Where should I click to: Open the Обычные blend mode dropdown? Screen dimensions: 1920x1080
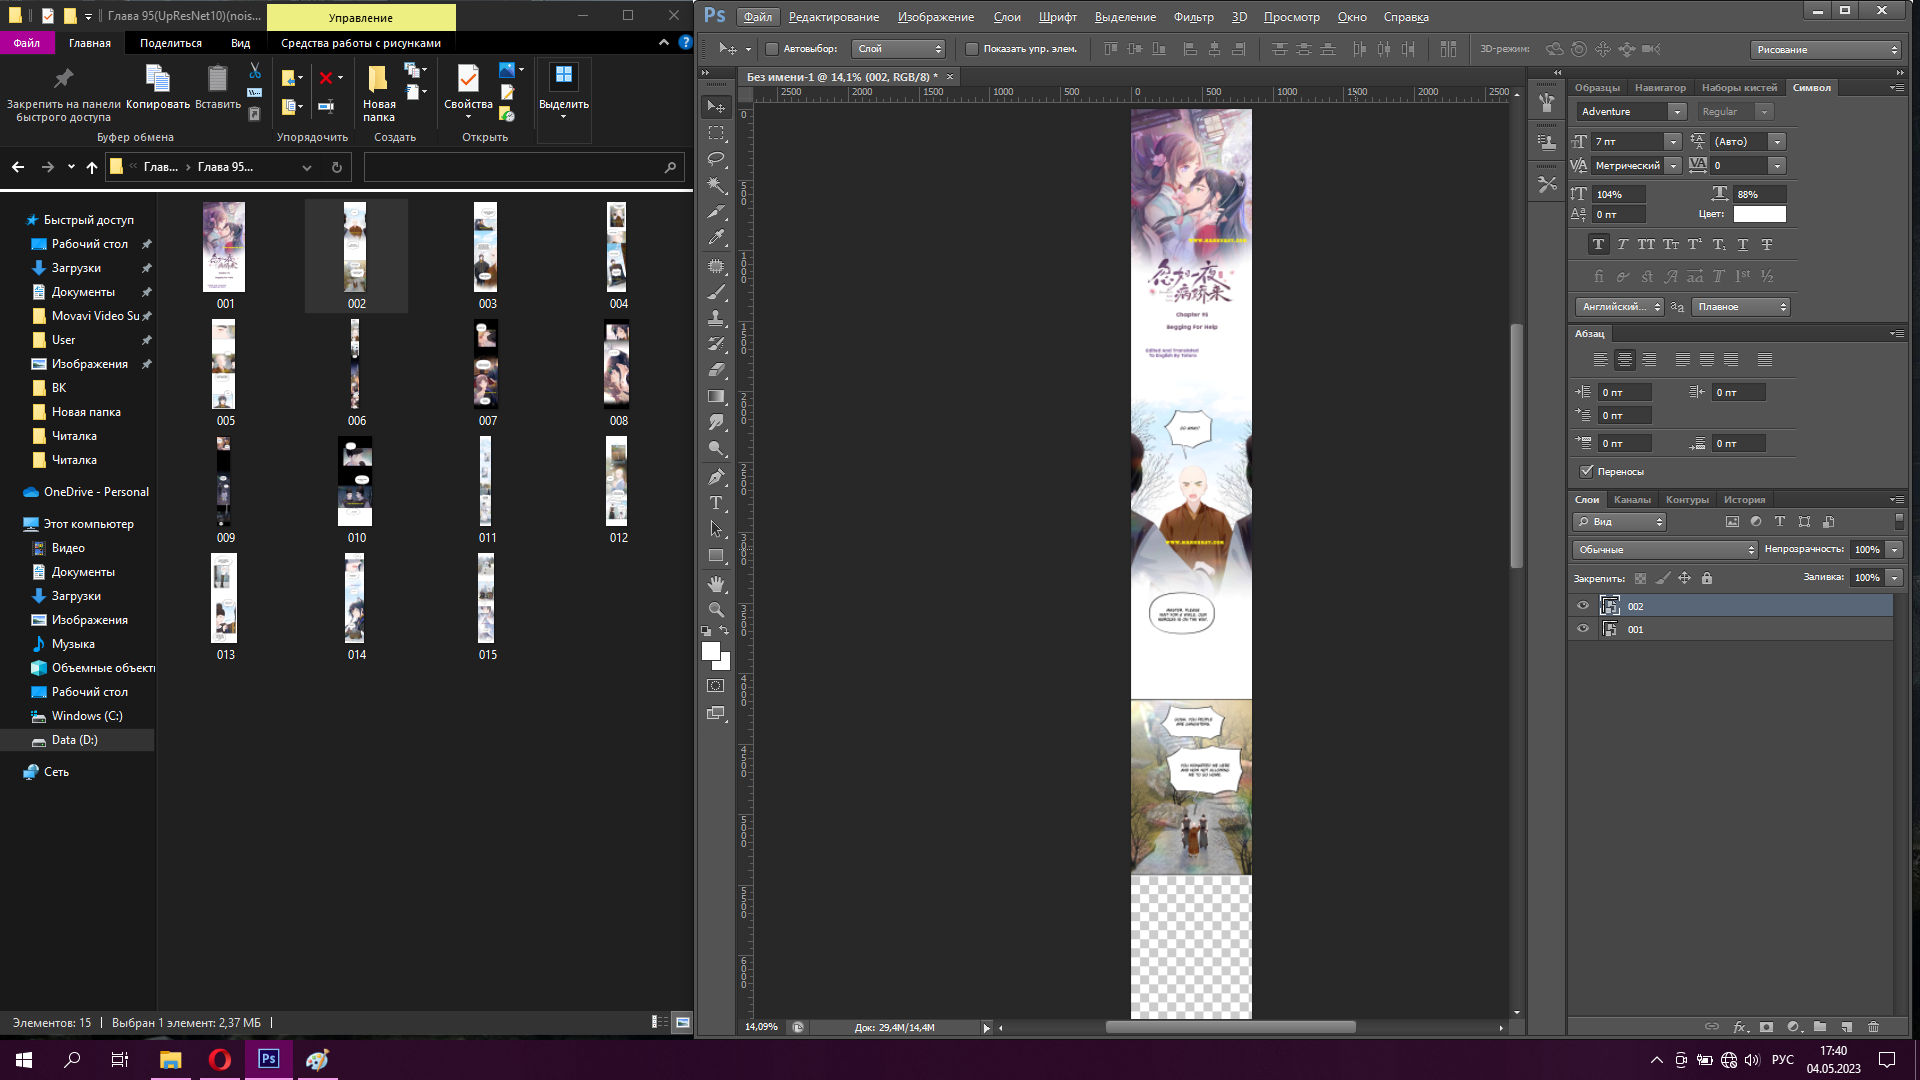point(1664,550)
